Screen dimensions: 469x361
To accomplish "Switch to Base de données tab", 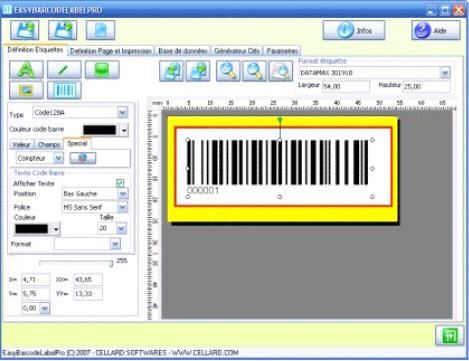I will pos(183,51).
